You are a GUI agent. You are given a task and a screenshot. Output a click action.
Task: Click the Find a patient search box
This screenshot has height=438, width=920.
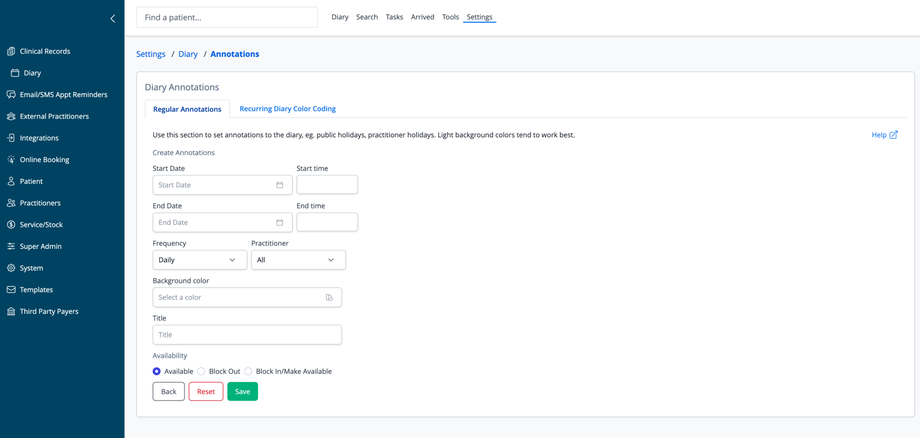click(226, 17)
